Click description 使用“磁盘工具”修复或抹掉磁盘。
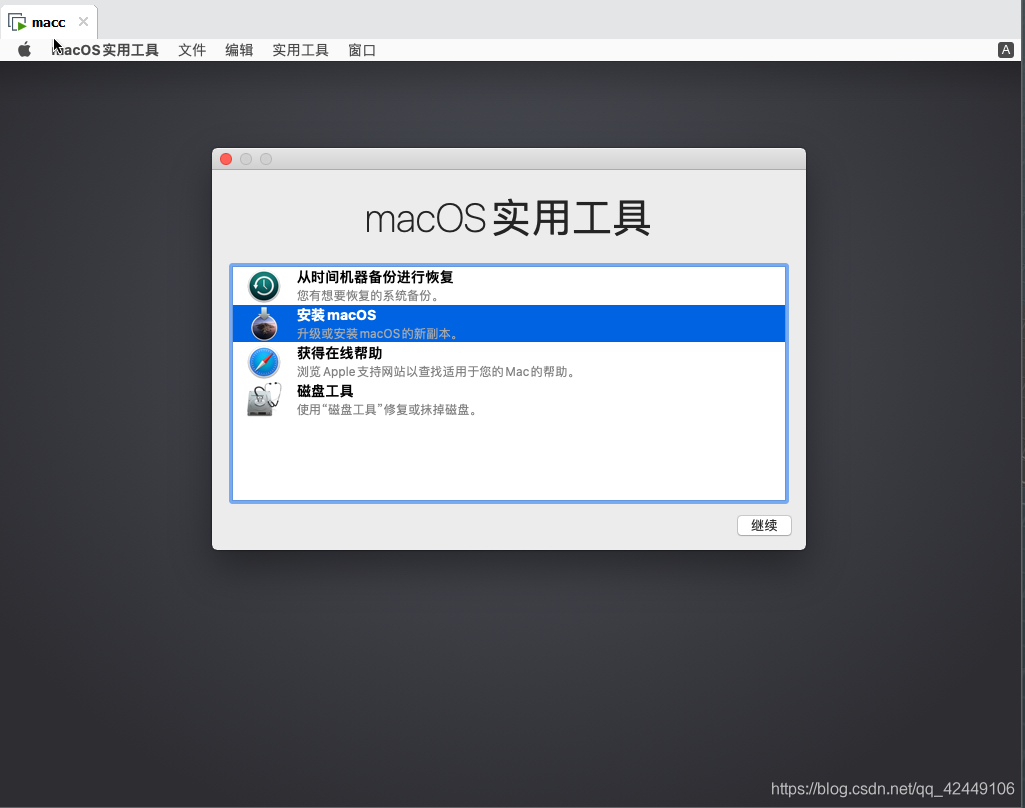 pos(387,409)
